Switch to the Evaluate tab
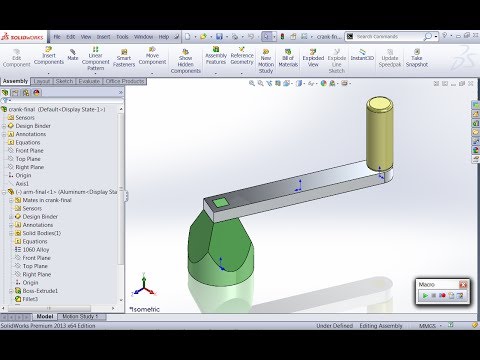The width and height of the screenshot is (480, 360). pos(89,81)
